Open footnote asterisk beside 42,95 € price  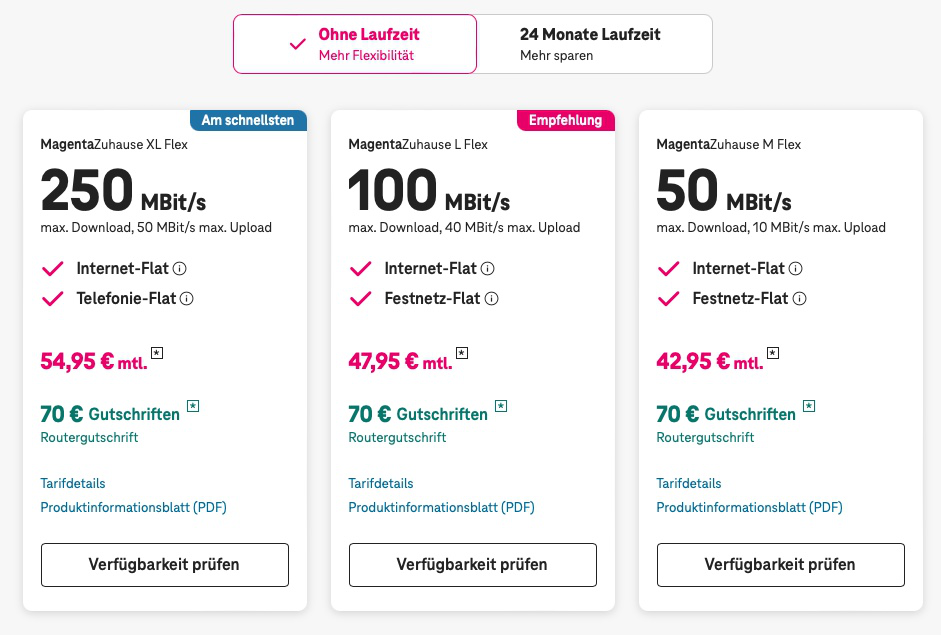773,353
